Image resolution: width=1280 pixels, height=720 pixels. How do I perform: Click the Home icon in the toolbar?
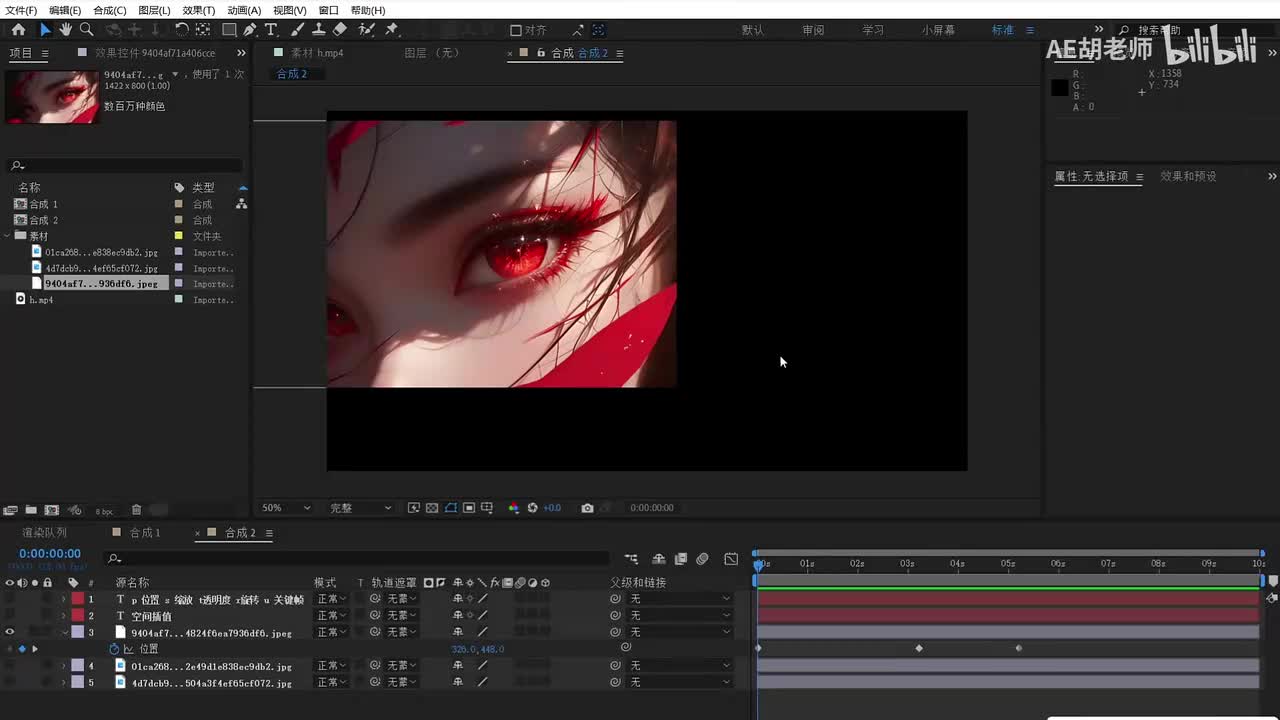(x=18, y=30)
